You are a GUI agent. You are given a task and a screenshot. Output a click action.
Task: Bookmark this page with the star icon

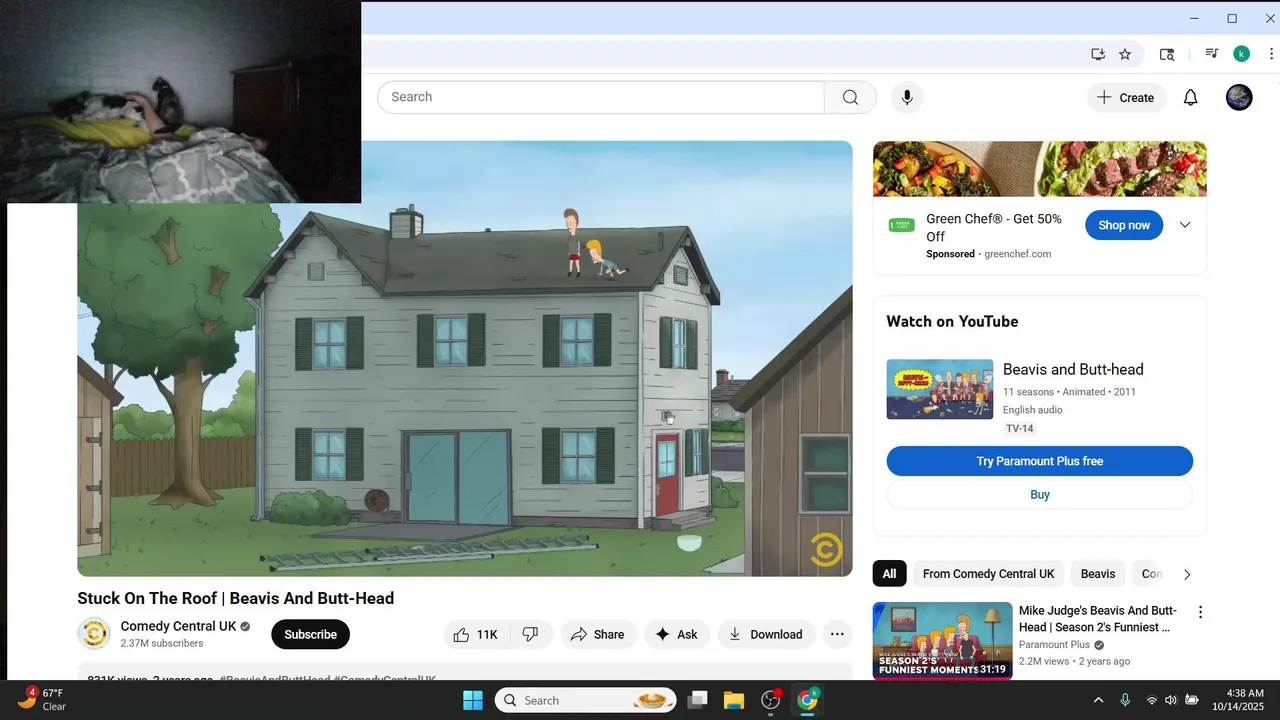pyautogui.click(x=1125, y=54)
